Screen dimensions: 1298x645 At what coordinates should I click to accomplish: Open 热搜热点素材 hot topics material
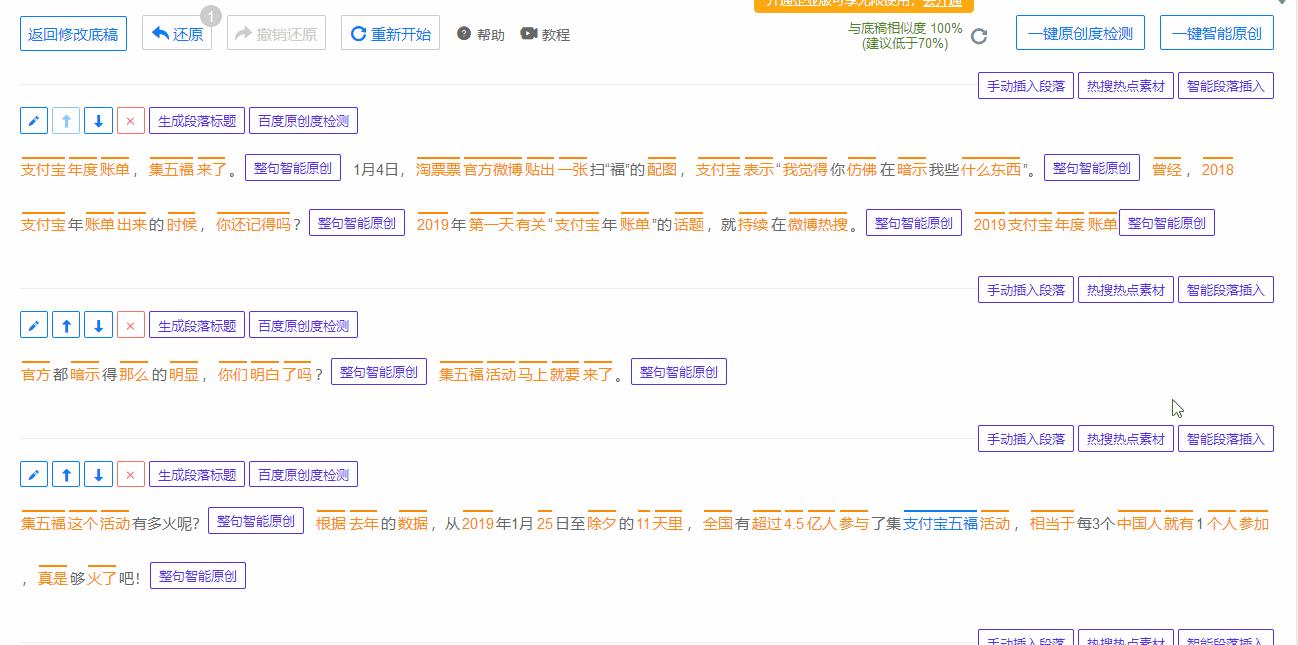[1126, 85]
